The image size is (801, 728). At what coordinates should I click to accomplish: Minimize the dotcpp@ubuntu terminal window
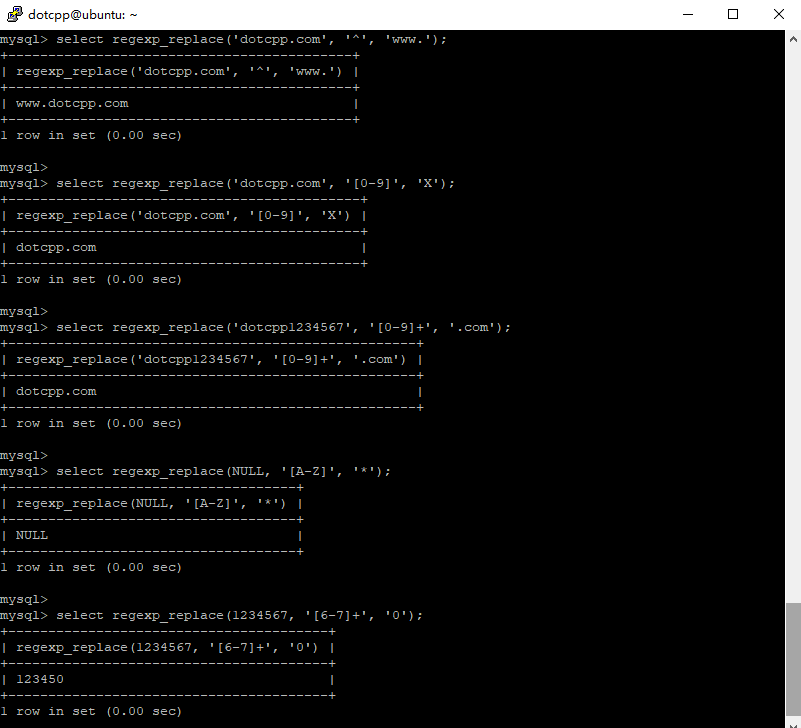[688, 14]
